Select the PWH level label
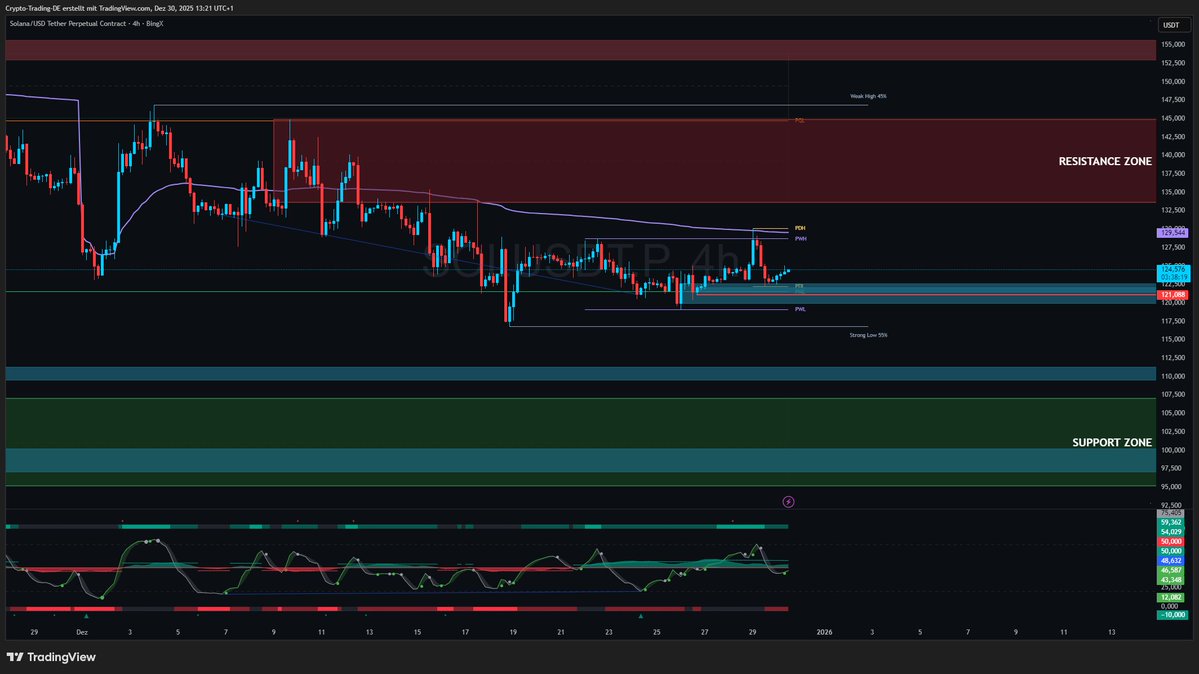This screenshot has width=1199, height=674. point(800,239)
